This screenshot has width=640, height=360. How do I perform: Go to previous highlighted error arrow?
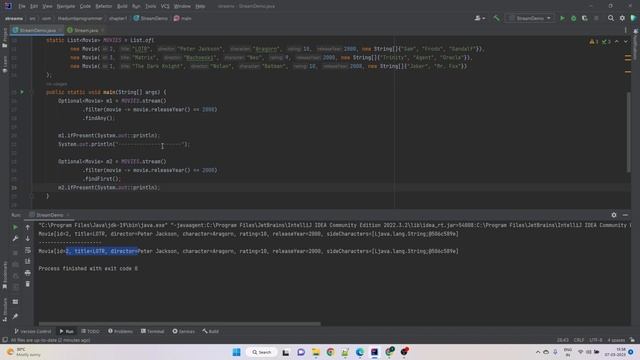[617, 42]
